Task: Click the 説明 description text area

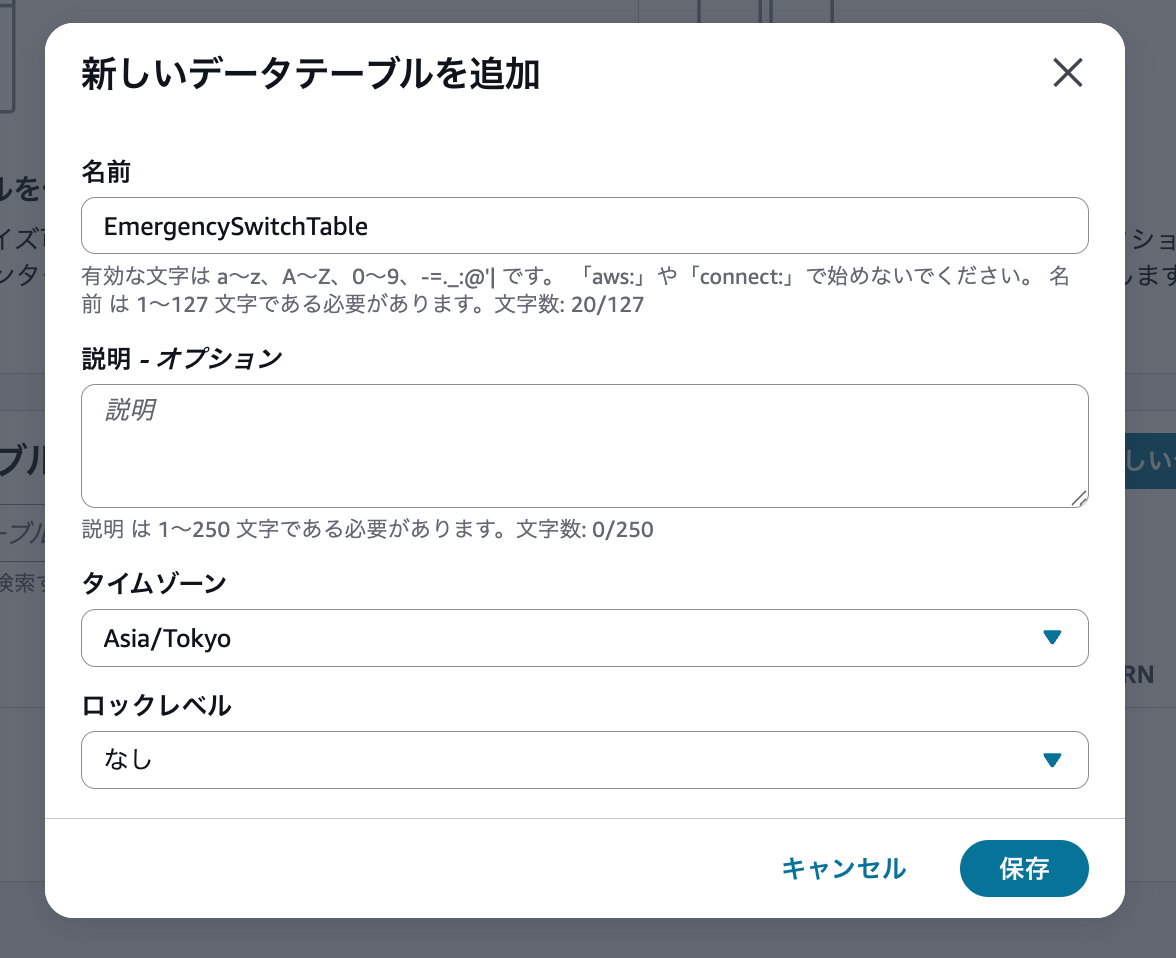Action: click(x=584, y=445)
